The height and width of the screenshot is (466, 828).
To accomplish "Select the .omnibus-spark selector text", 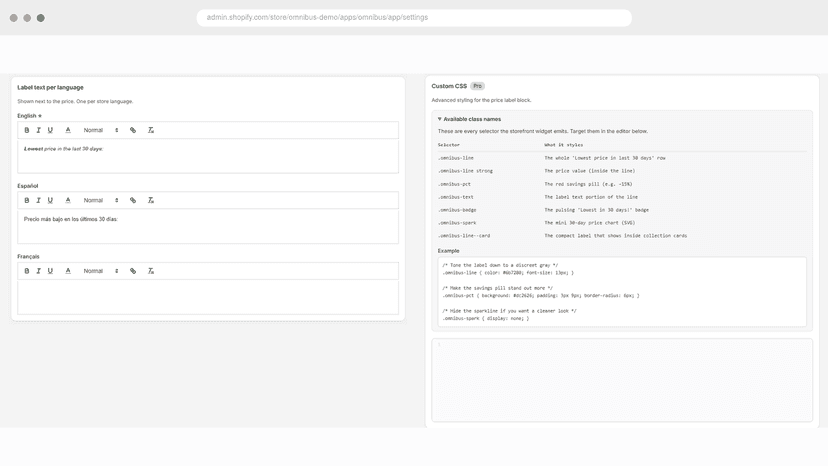I will tap(457, 223).
